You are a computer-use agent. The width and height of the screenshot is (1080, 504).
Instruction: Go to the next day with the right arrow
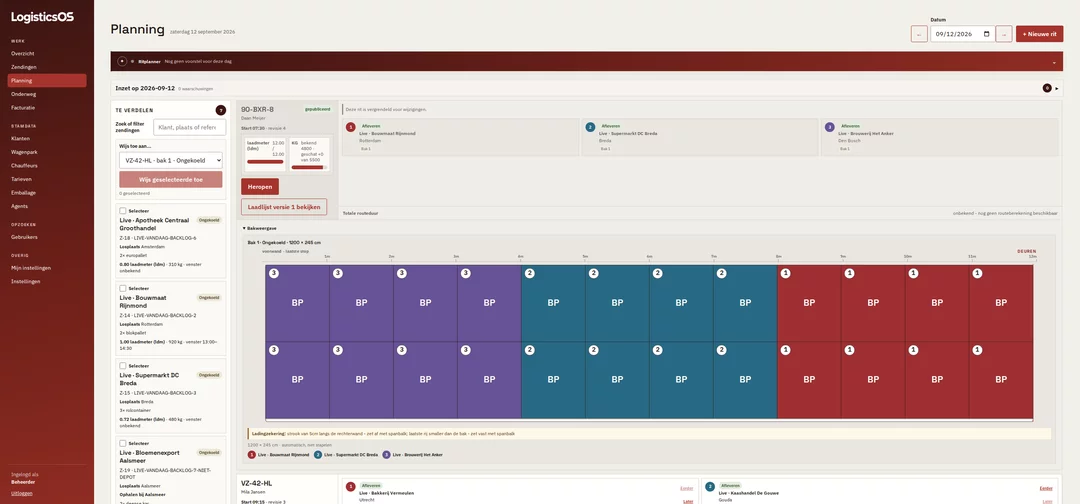pos(1004,34)
